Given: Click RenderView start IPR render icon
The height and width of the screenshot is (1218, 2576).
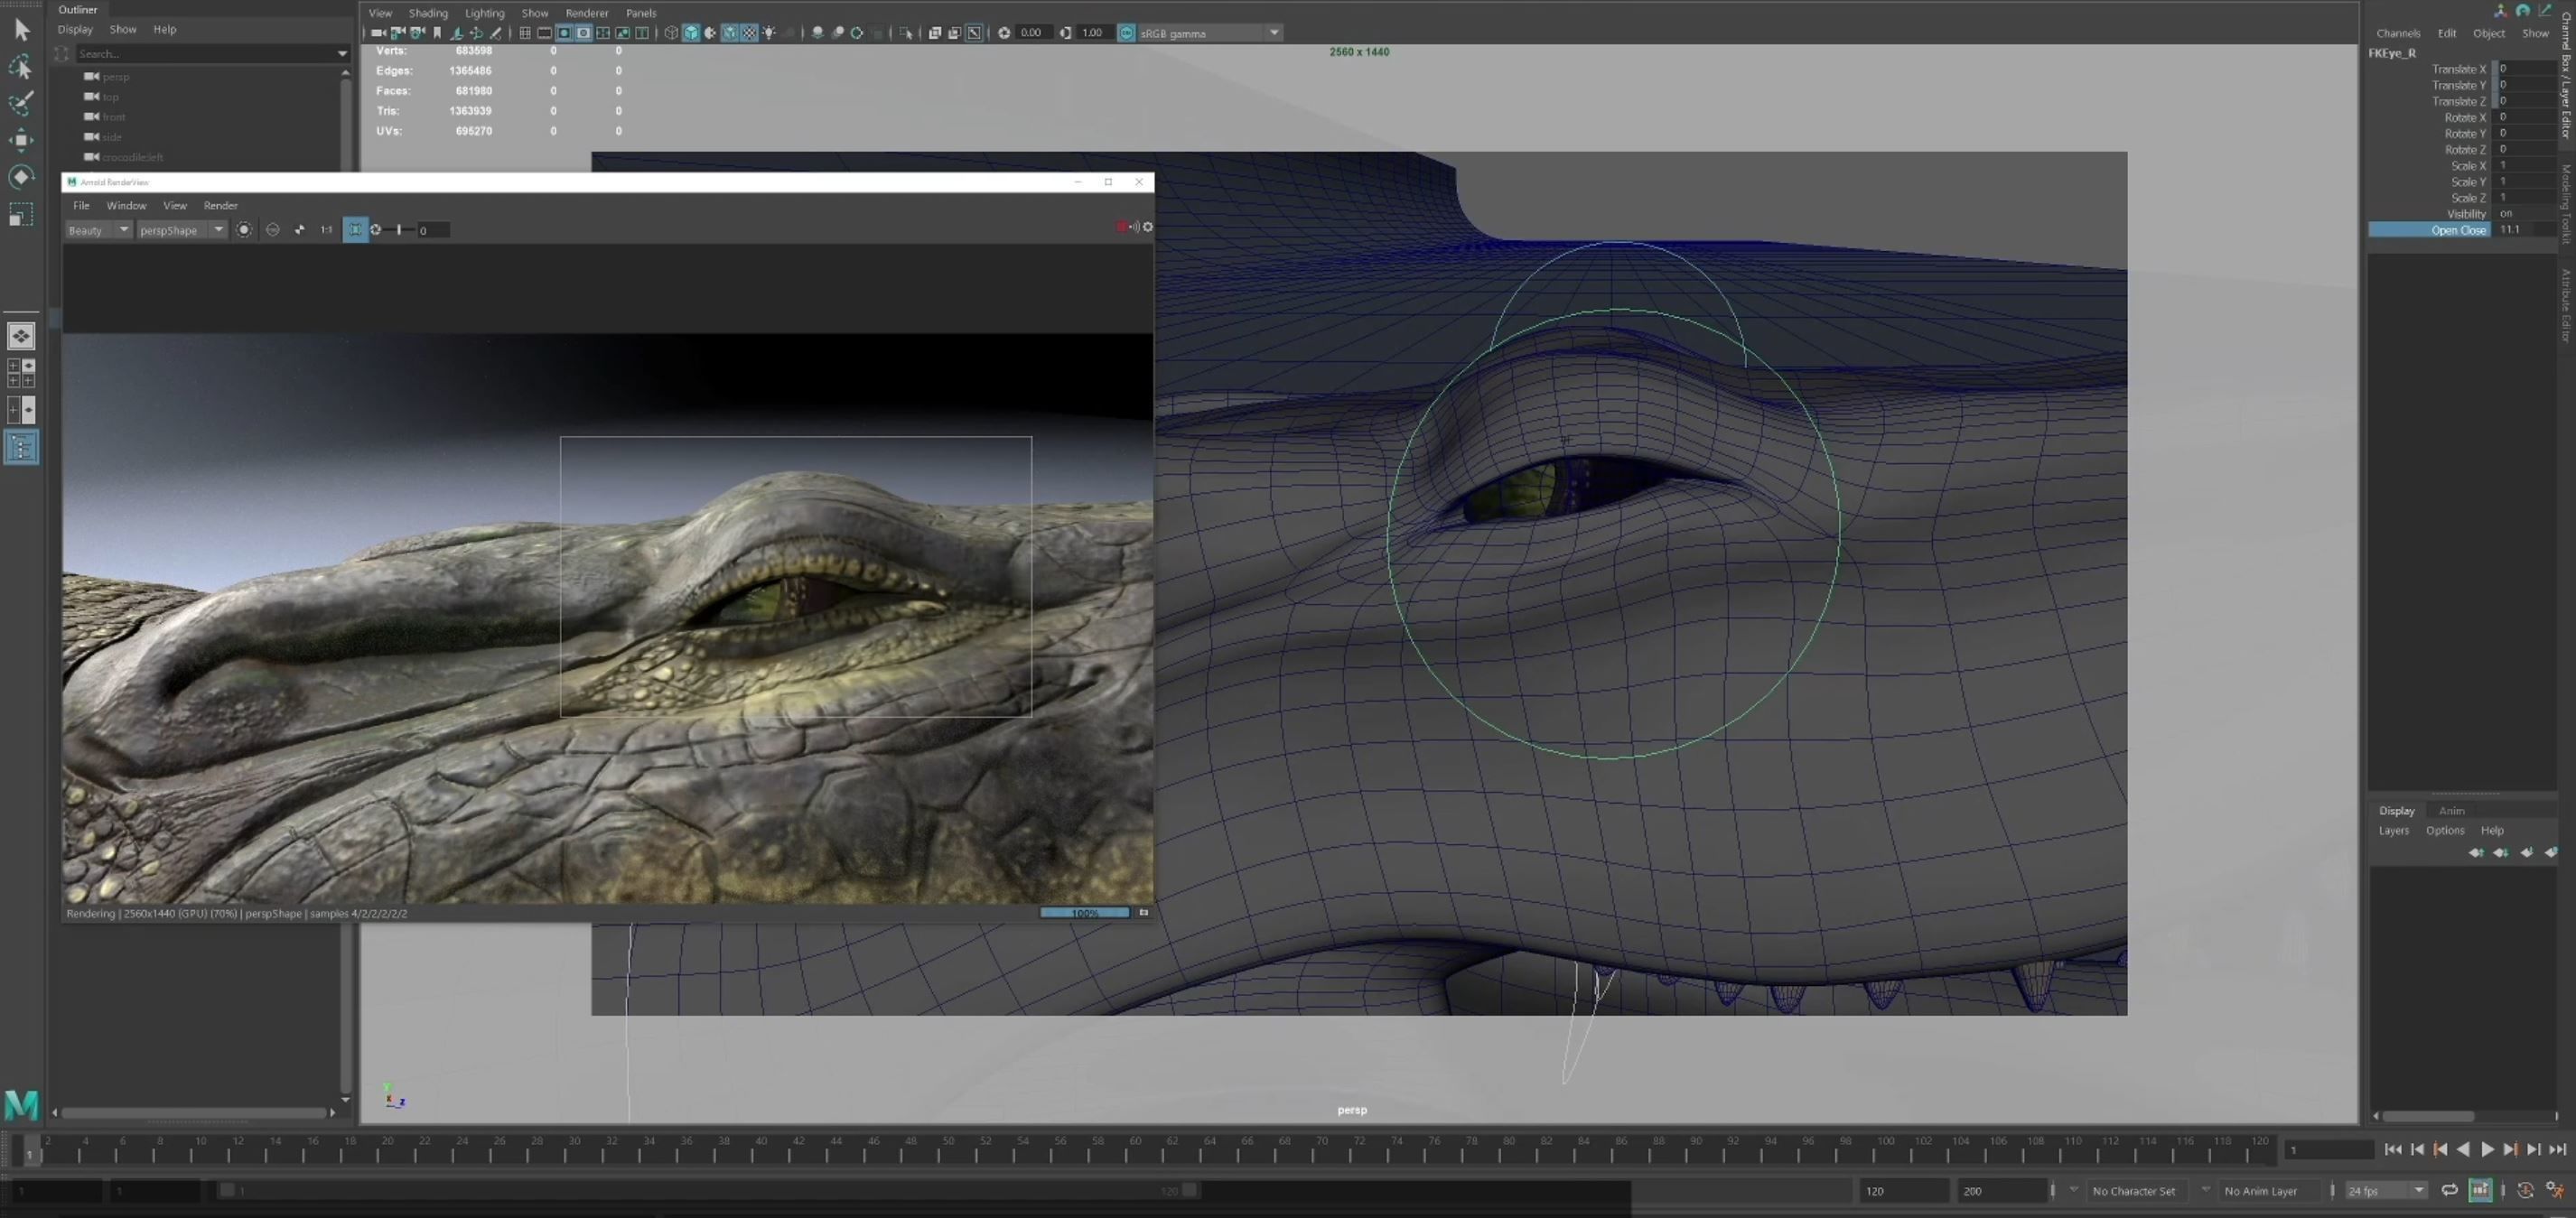Looking at the screenshot, I should (x=244, y=230).
